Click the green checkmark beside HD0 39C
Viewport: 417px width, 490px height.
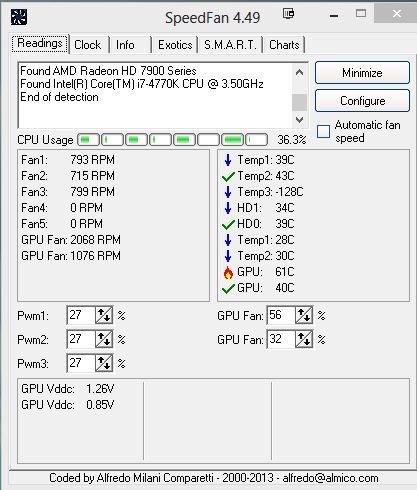coord(228,224)
